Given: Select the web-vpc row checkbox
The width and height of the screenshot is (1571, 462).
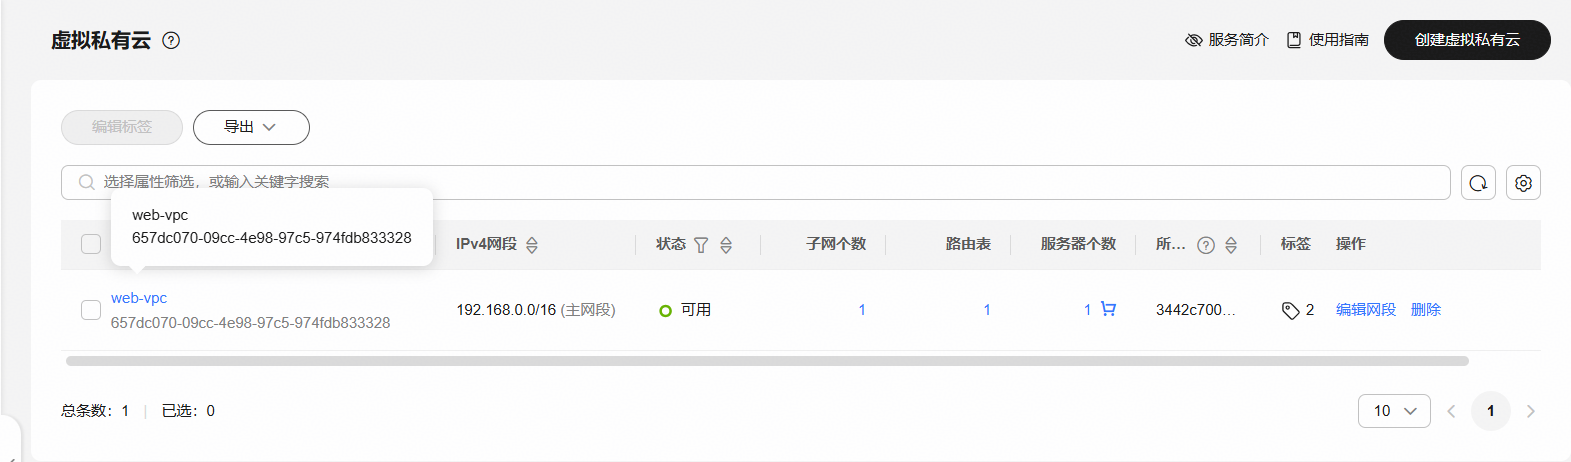Looking at the screenshot, I should pos(91,310).
